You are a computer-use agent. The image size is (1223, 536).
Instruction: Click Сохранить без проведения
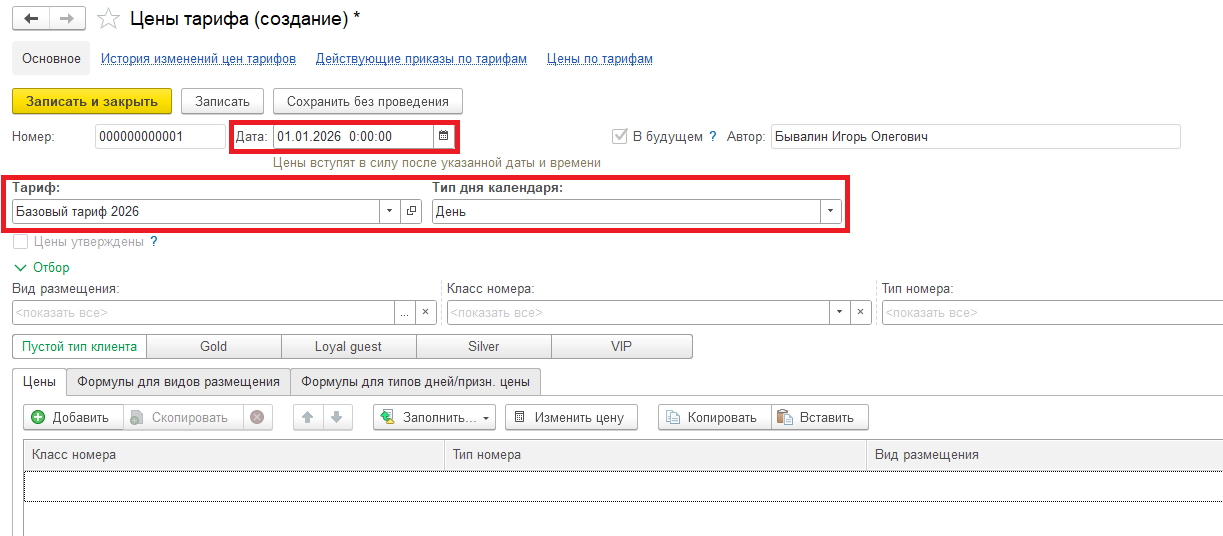[x=368, y=101]
